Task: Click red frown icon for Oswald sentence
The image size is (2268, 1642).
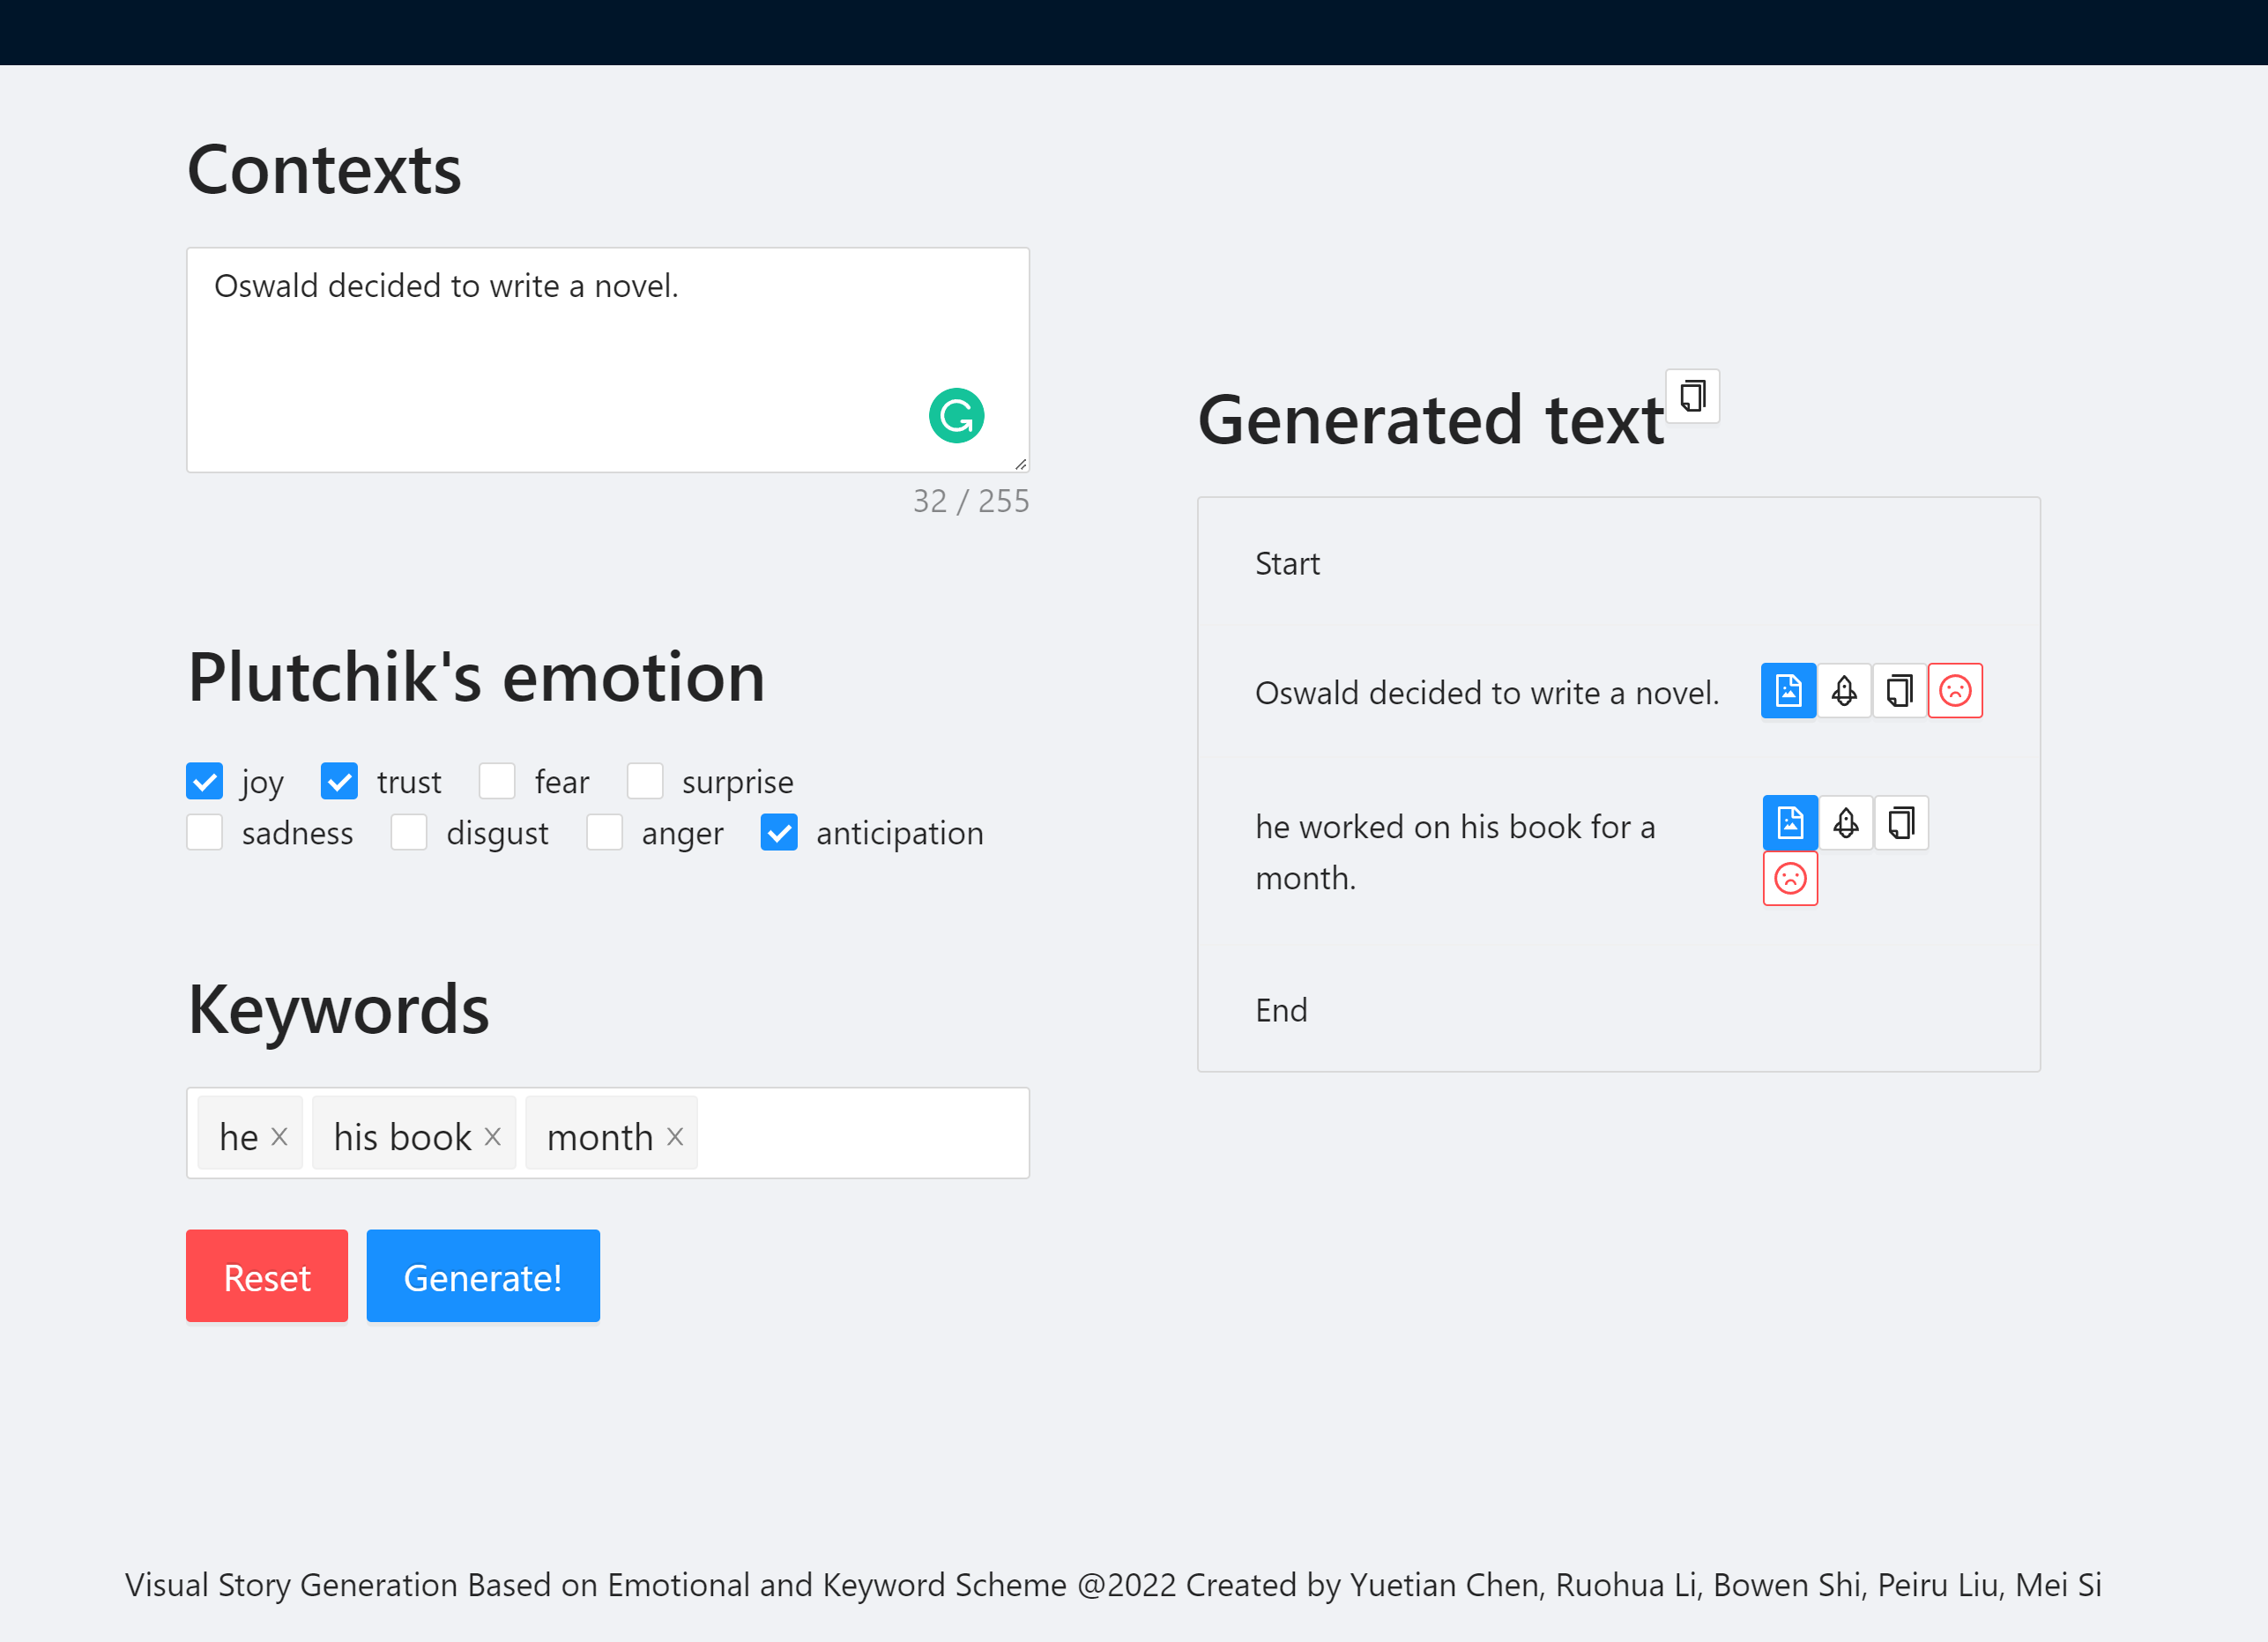Action: tap(1955, 690)
